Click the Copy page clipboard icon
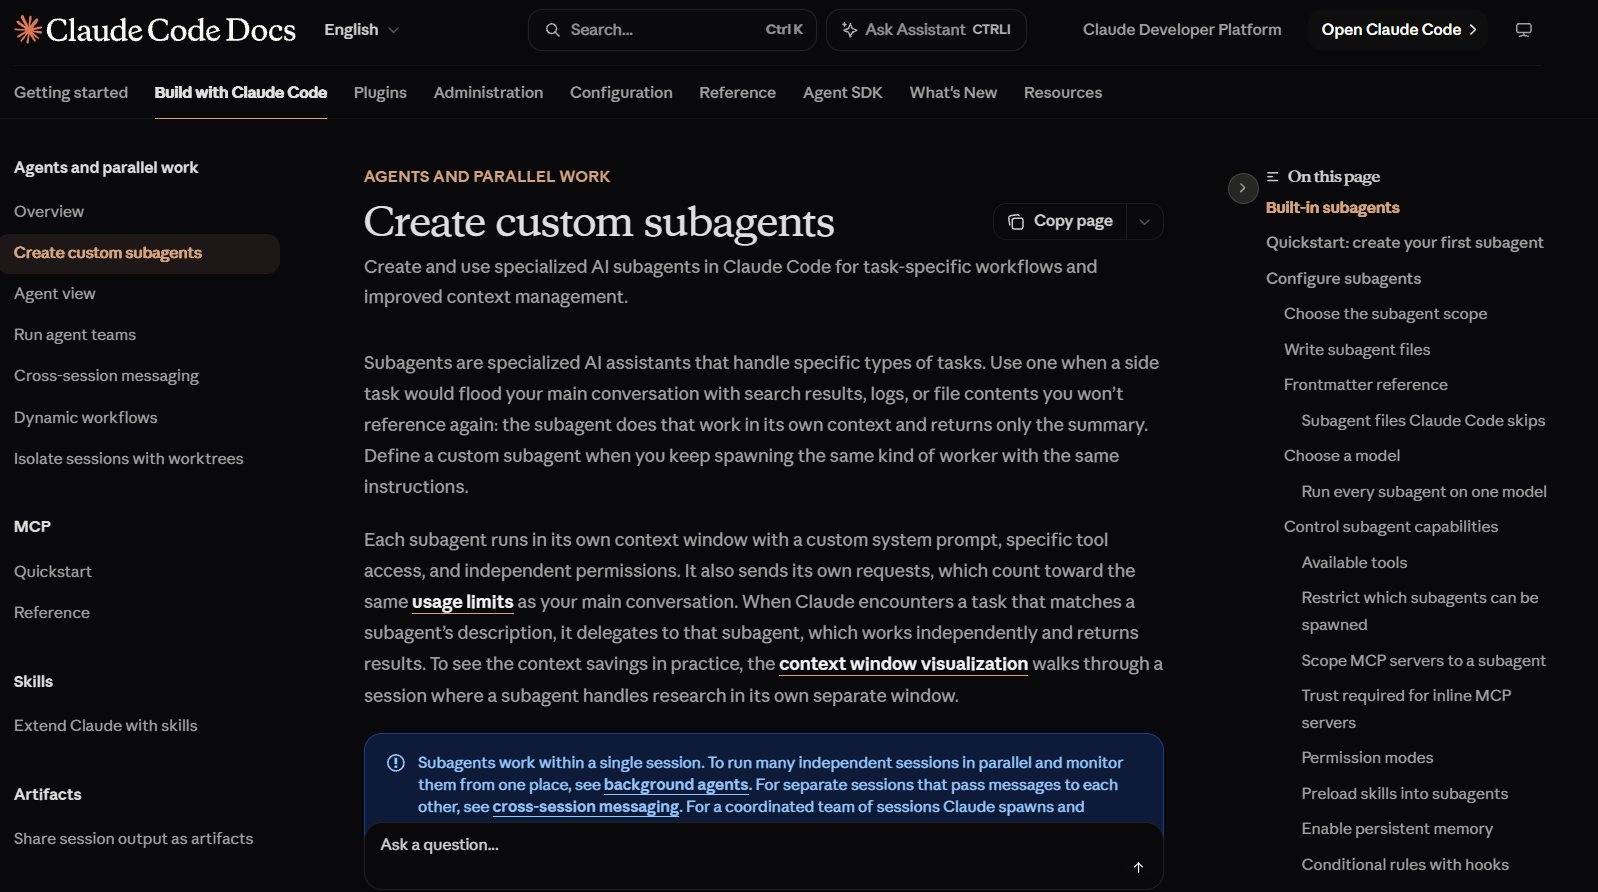Viewport: 1598px width, 892px height. 1016,221
